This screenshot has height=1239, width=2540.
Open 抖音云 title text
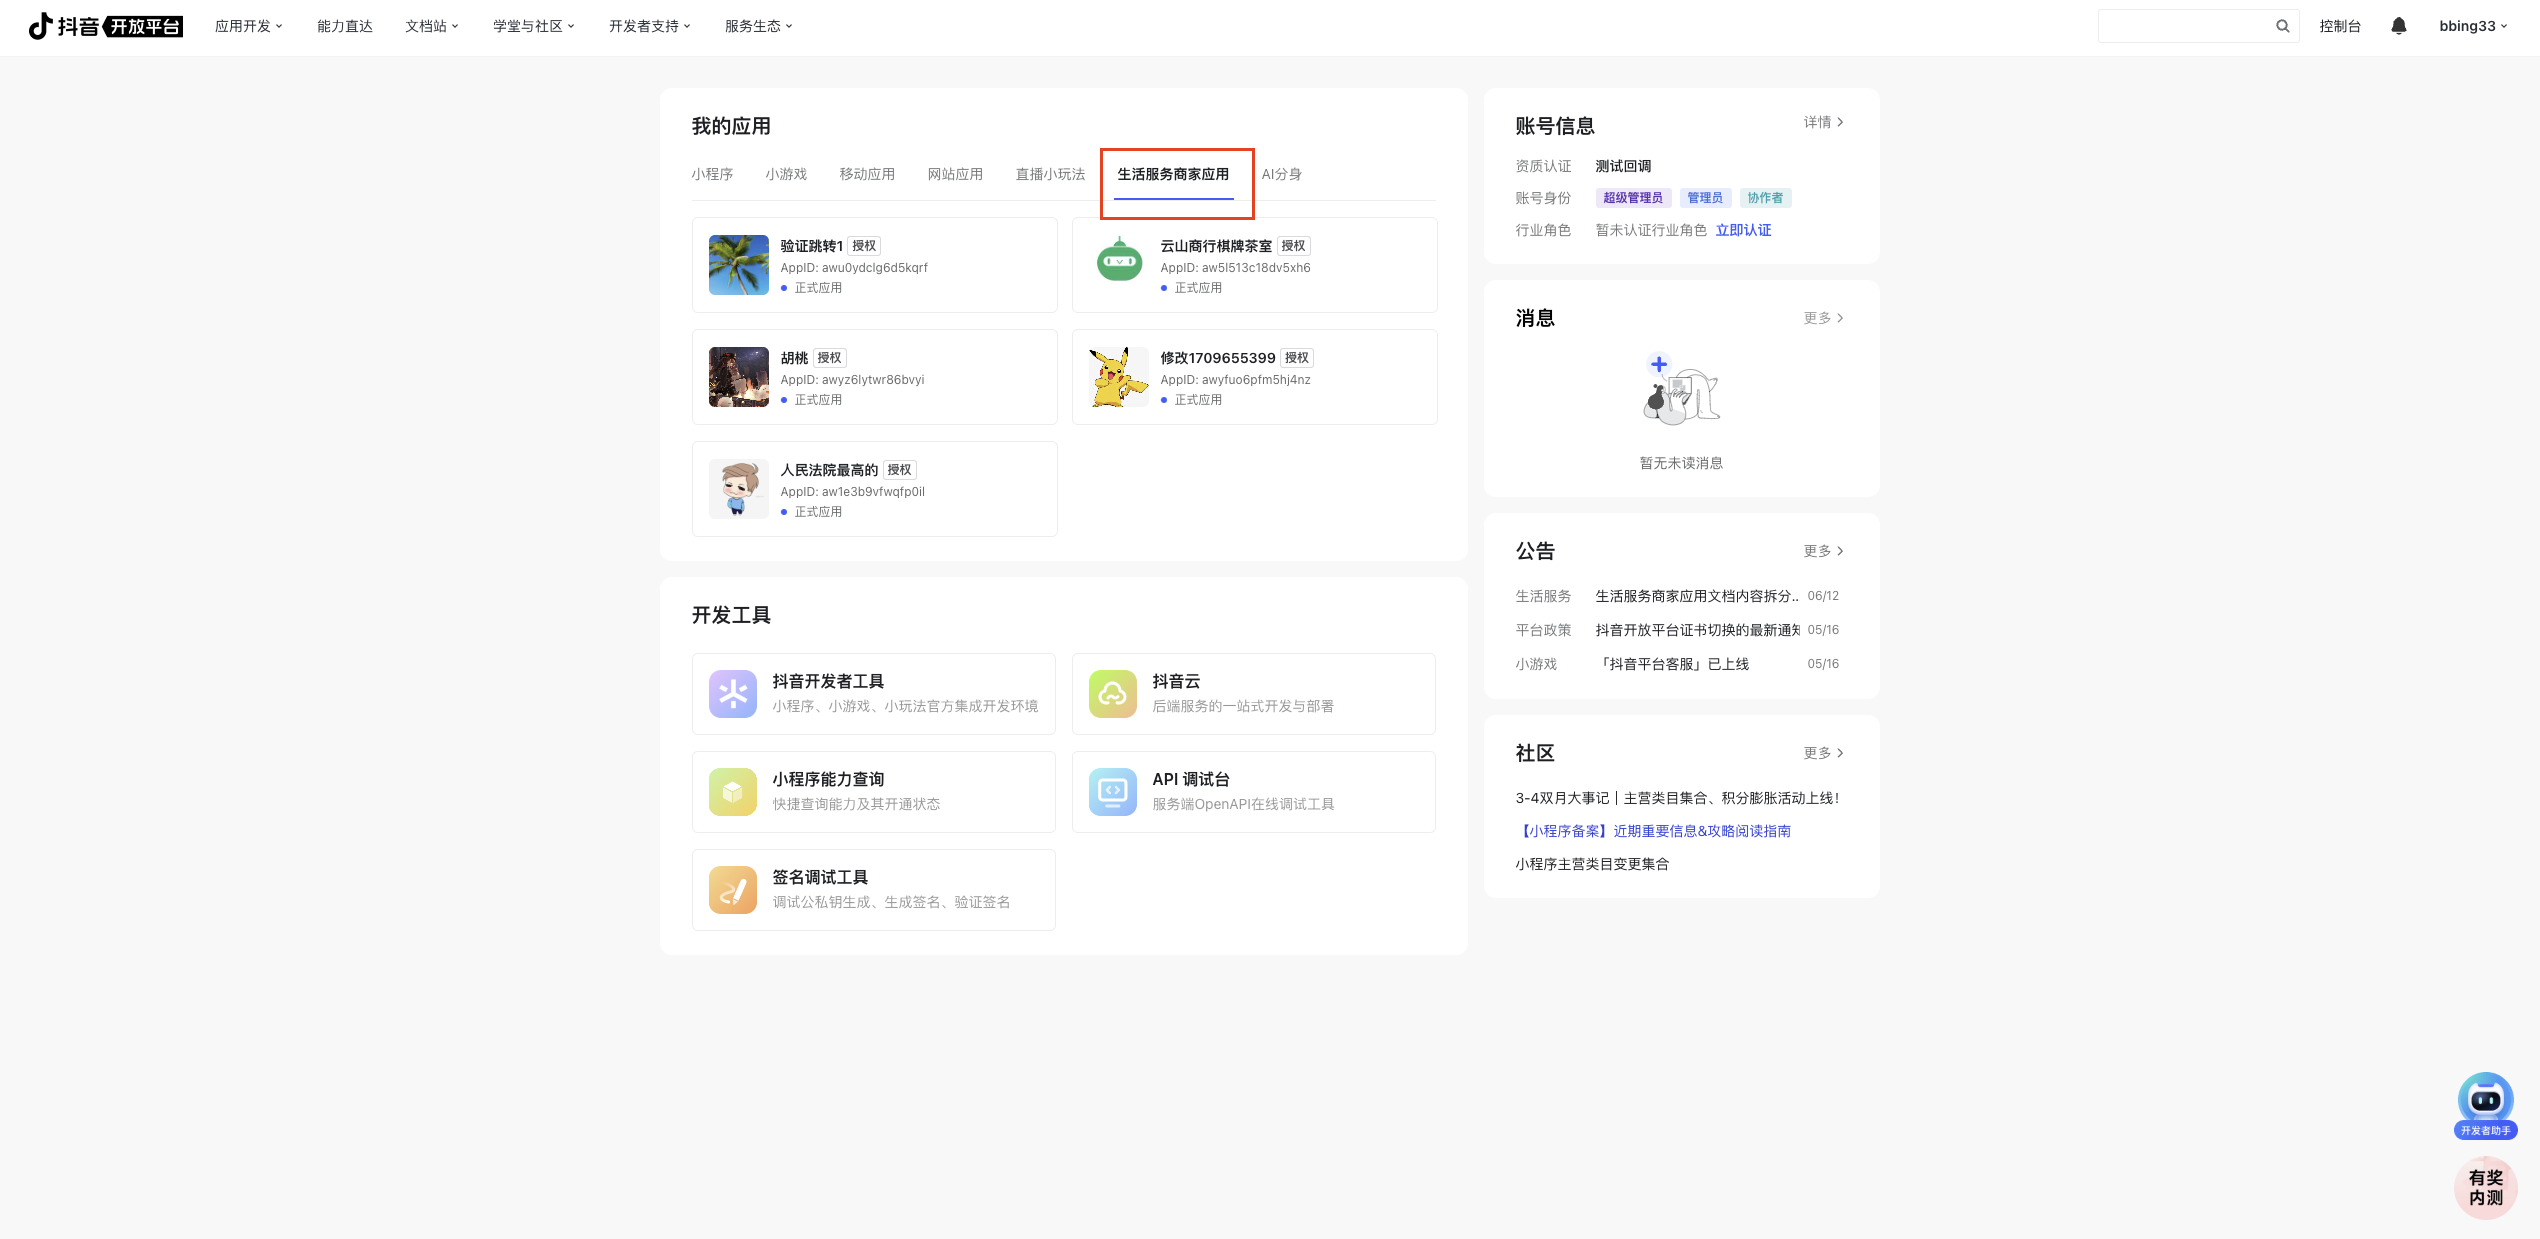coord(1176,681)
